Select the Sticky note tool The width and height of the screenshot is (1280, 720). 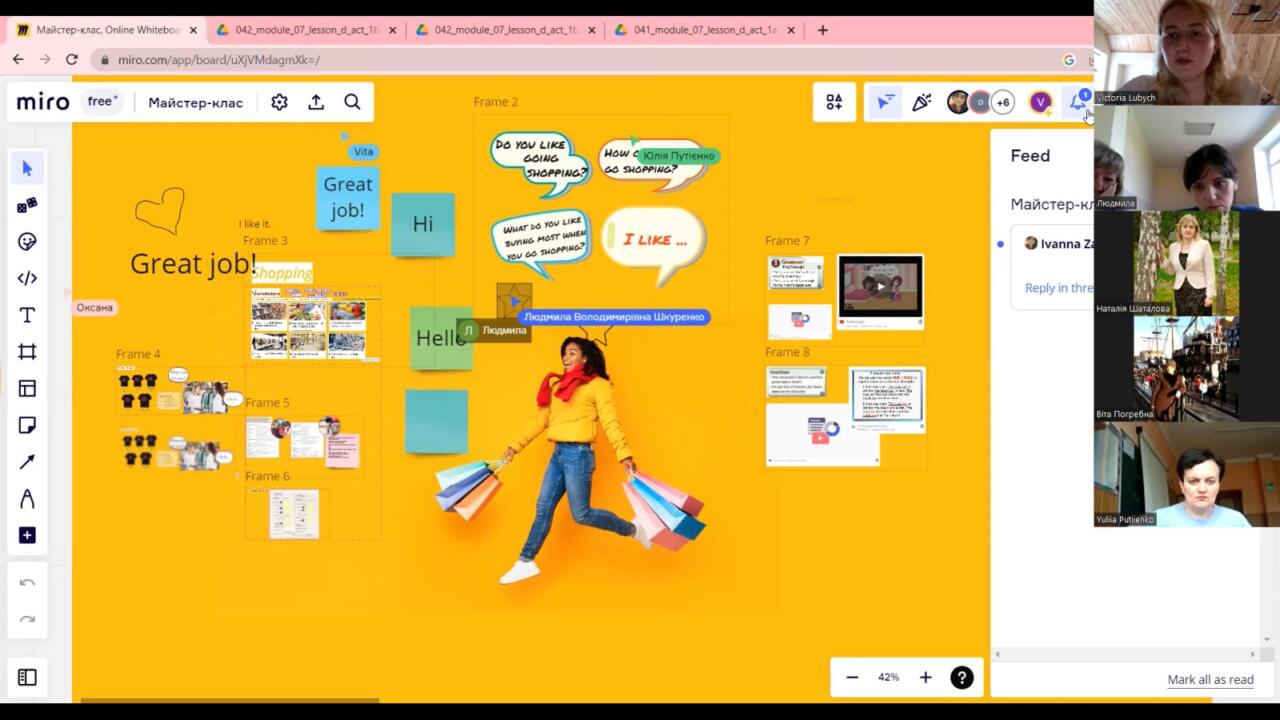pyautogui.click(x=27, y=425)
